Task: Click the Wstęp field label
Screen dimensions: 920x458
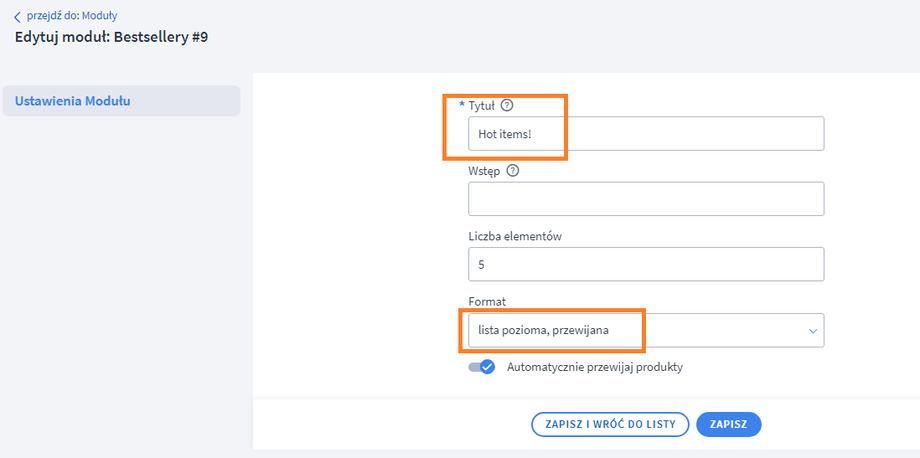Action: 484,171
